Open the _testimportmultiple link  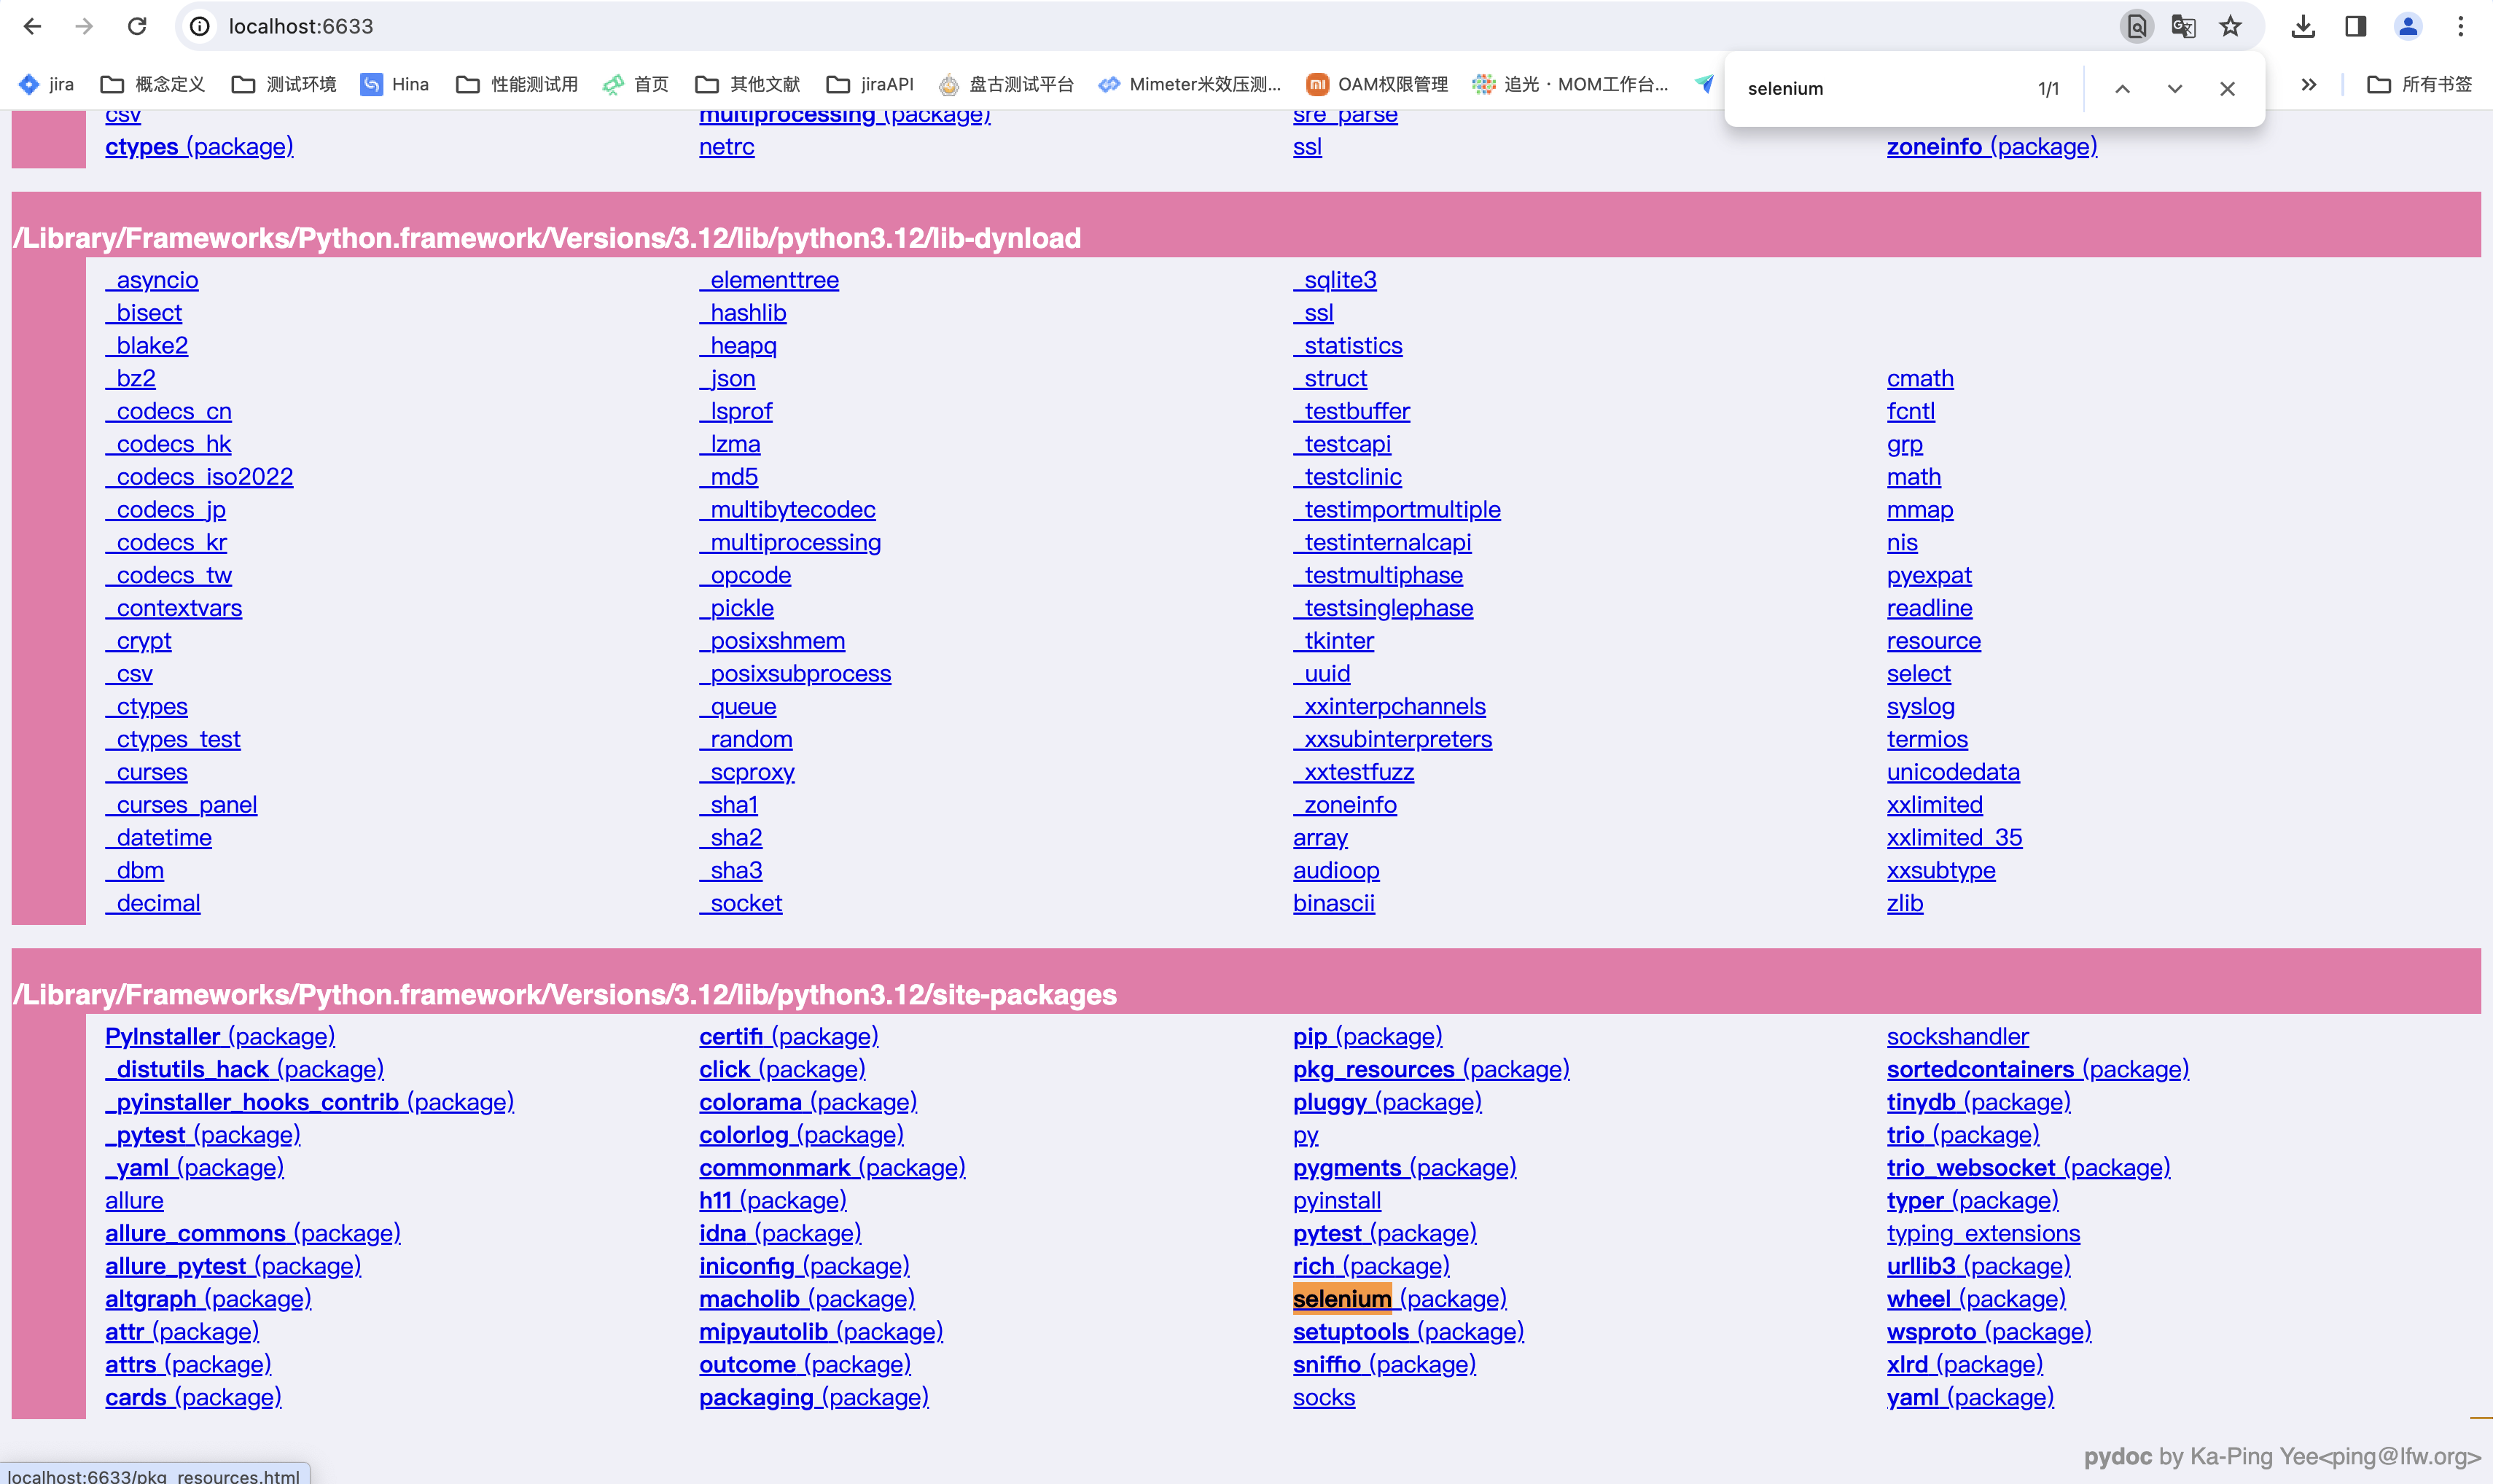[1397, 510]
